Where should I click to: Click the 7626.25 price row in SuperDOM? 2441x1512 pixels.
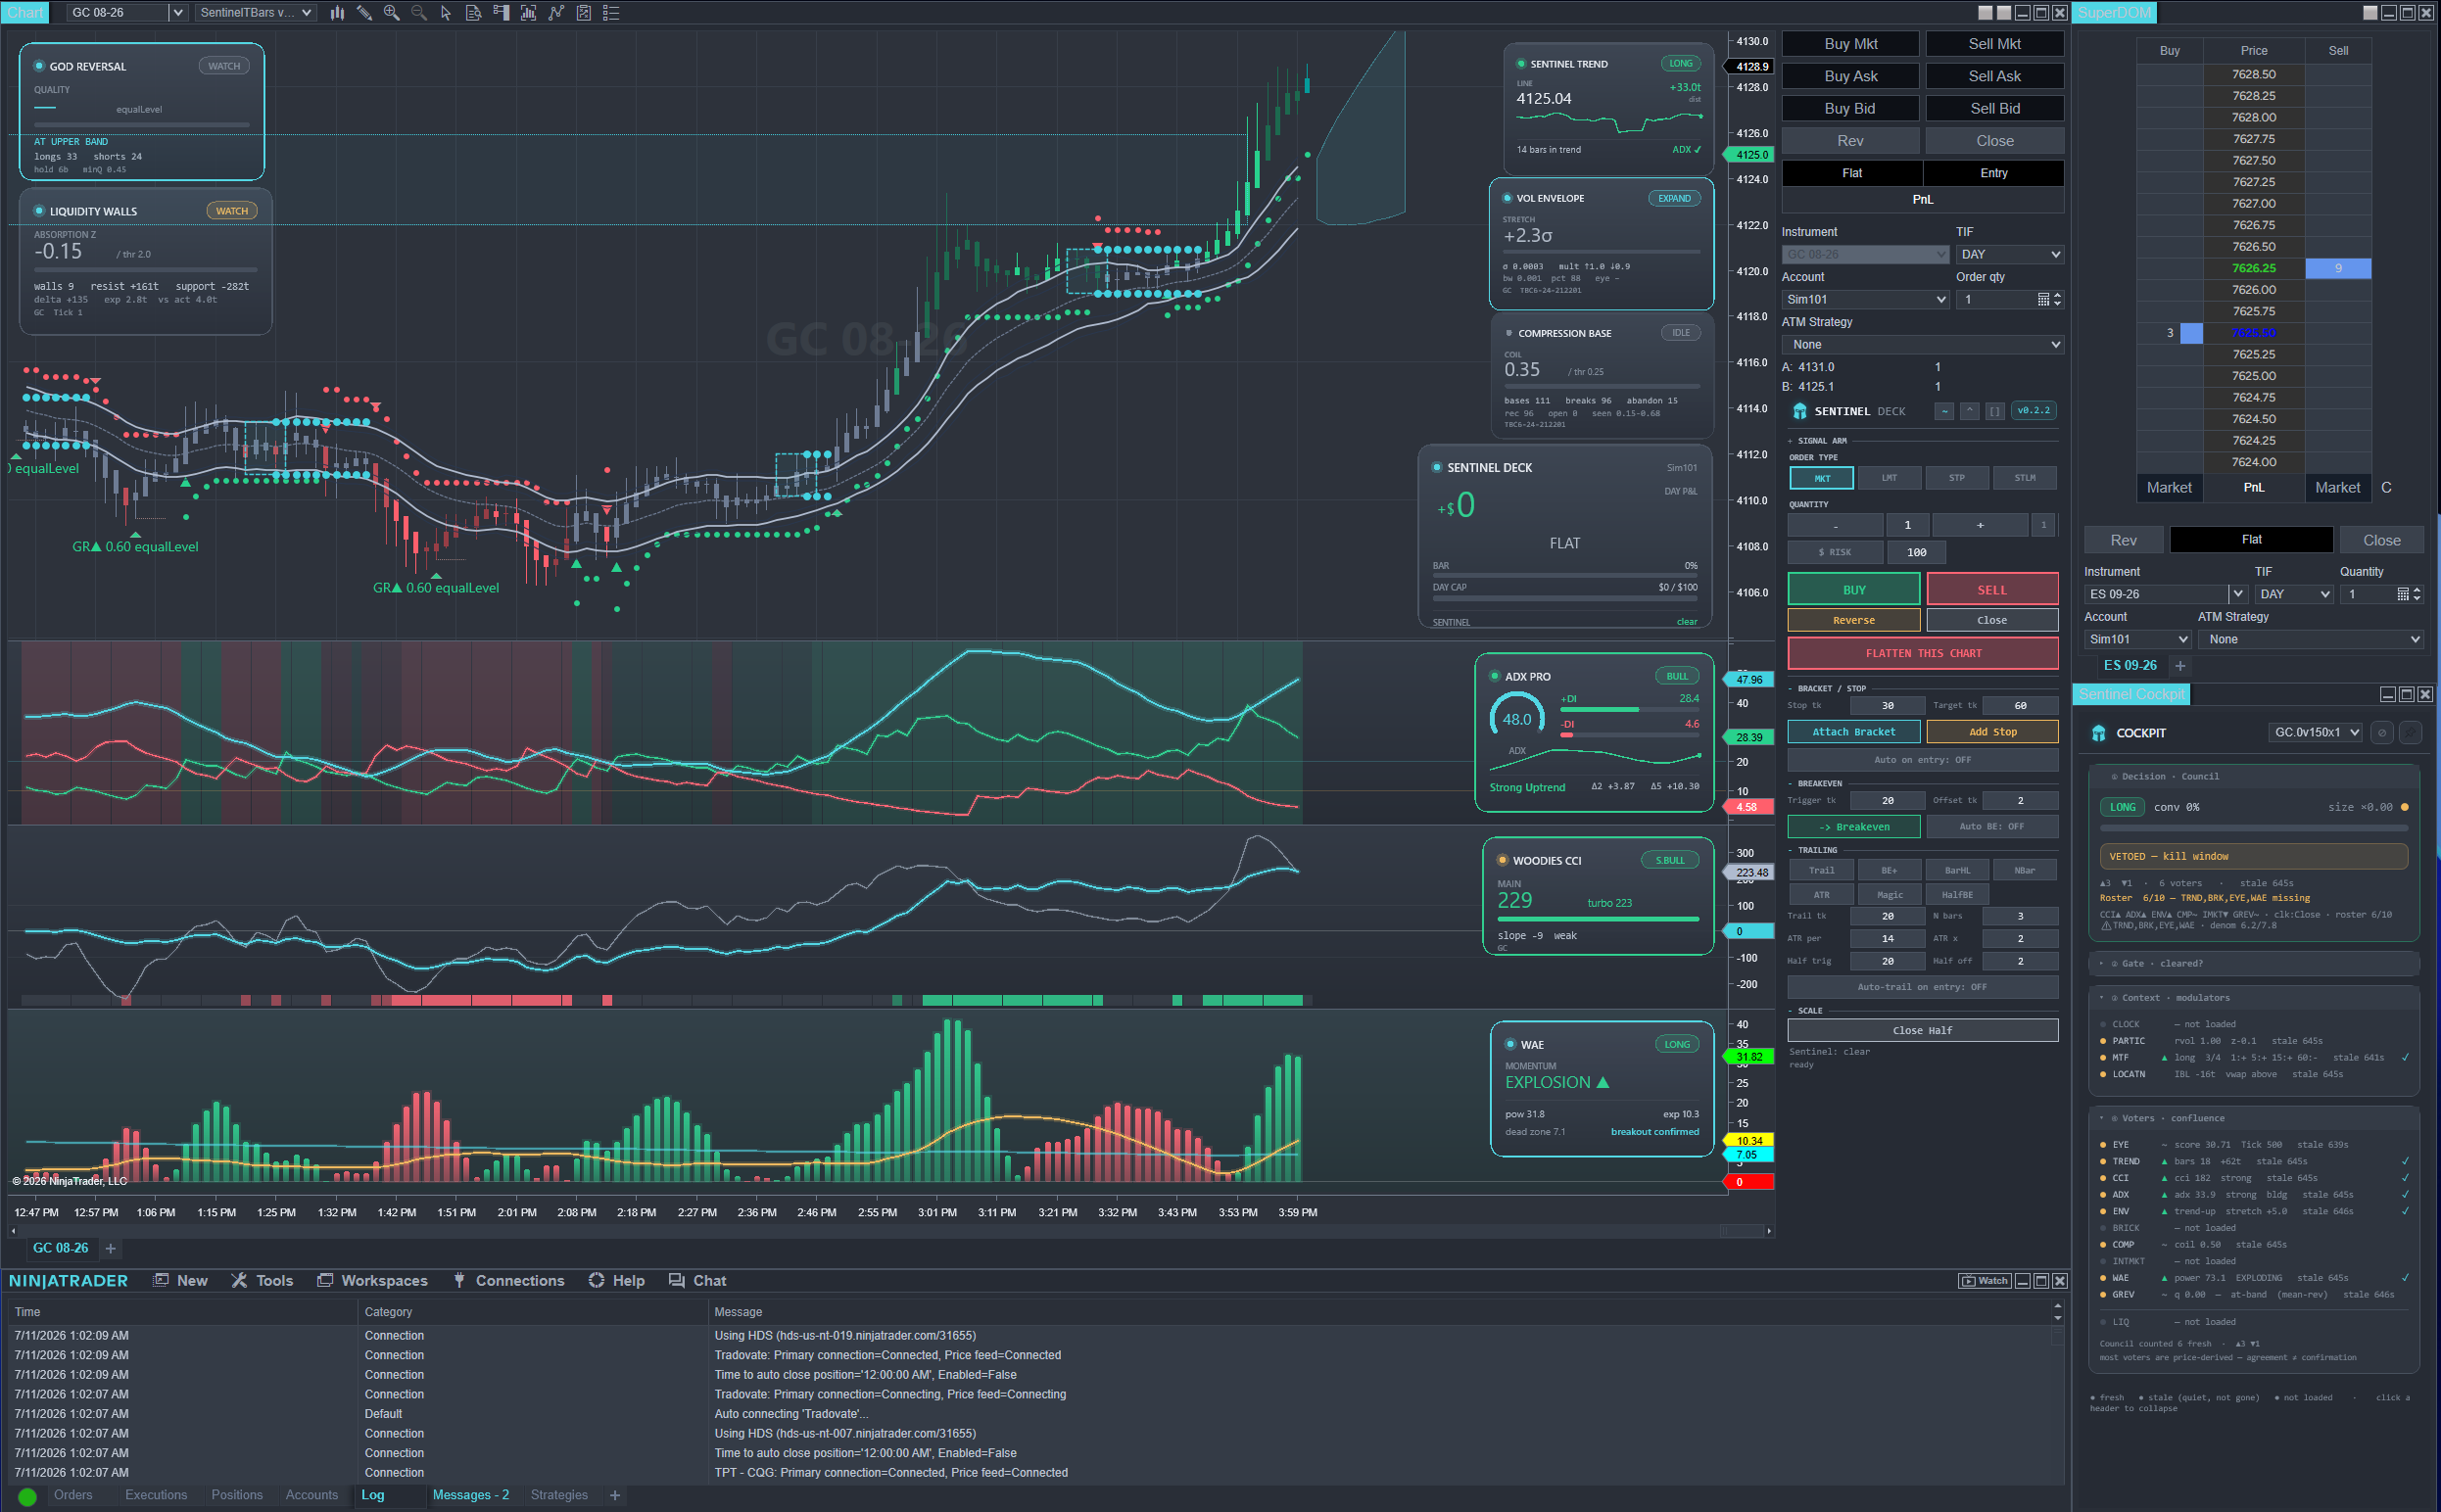pyautogui.click(x=2253, y=268)
